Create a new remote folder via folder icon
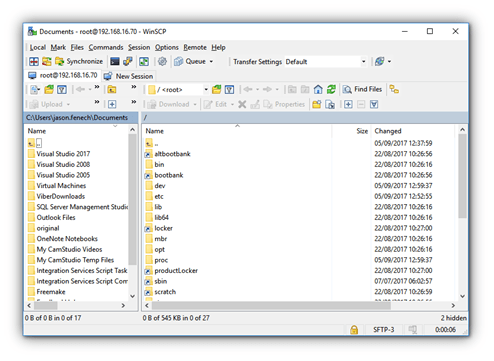 [317, 104]
